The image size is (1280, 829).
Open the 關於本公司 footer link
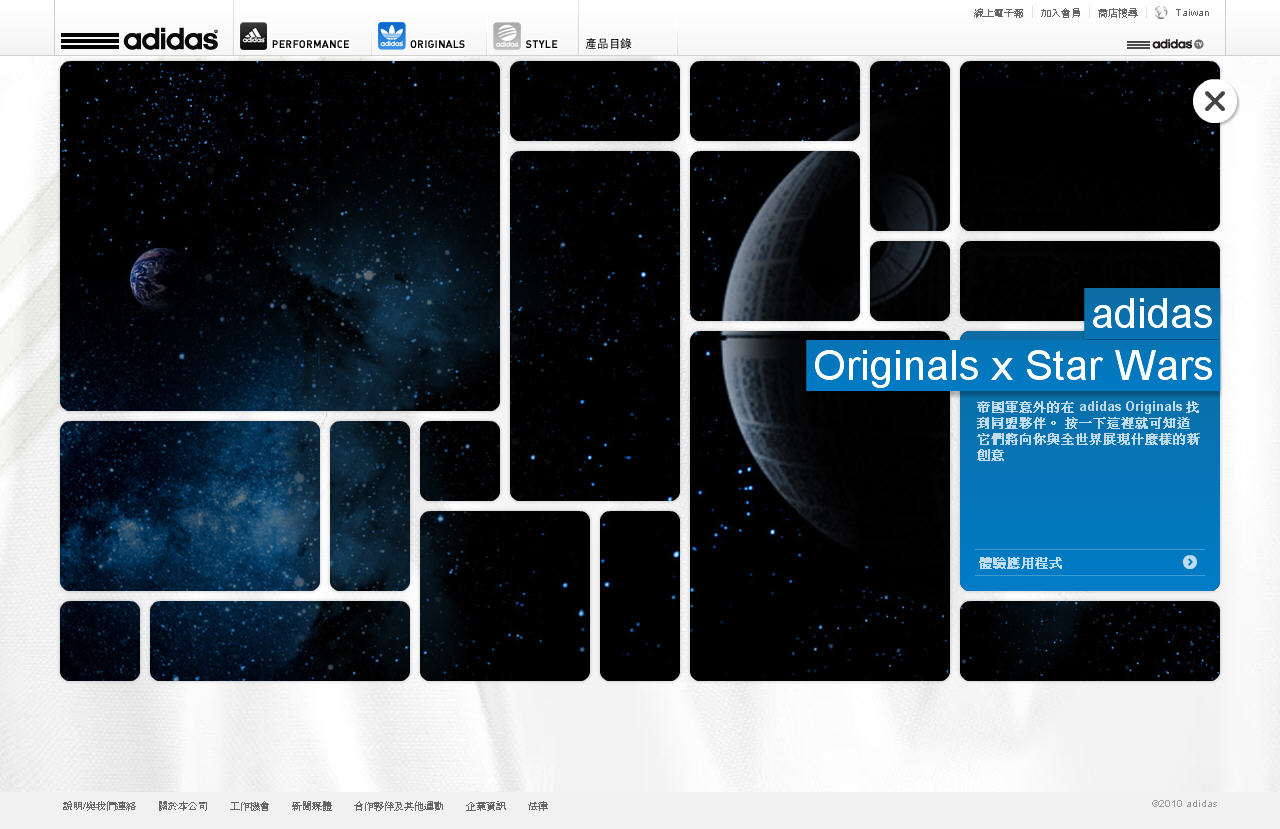pos(183,806)
